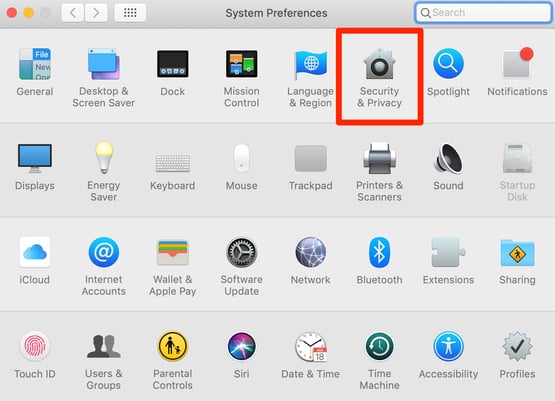Screen dimensions: 555x401
Task: Focus the Search field
Action: [x=483, y=13]
